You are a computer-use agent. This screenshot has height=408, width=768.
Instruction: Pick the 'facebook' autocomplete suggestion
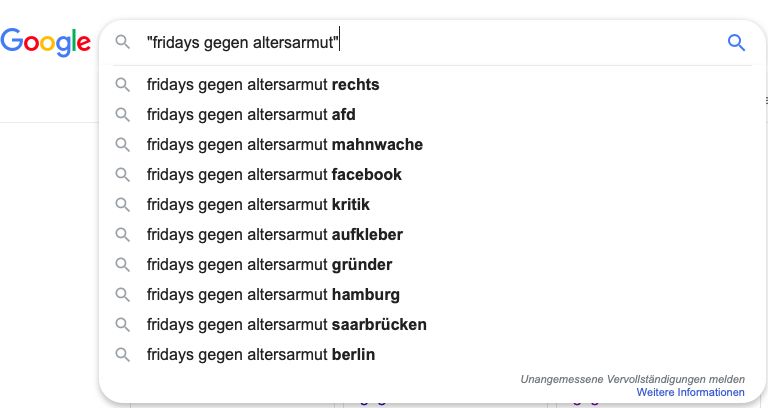274,175
